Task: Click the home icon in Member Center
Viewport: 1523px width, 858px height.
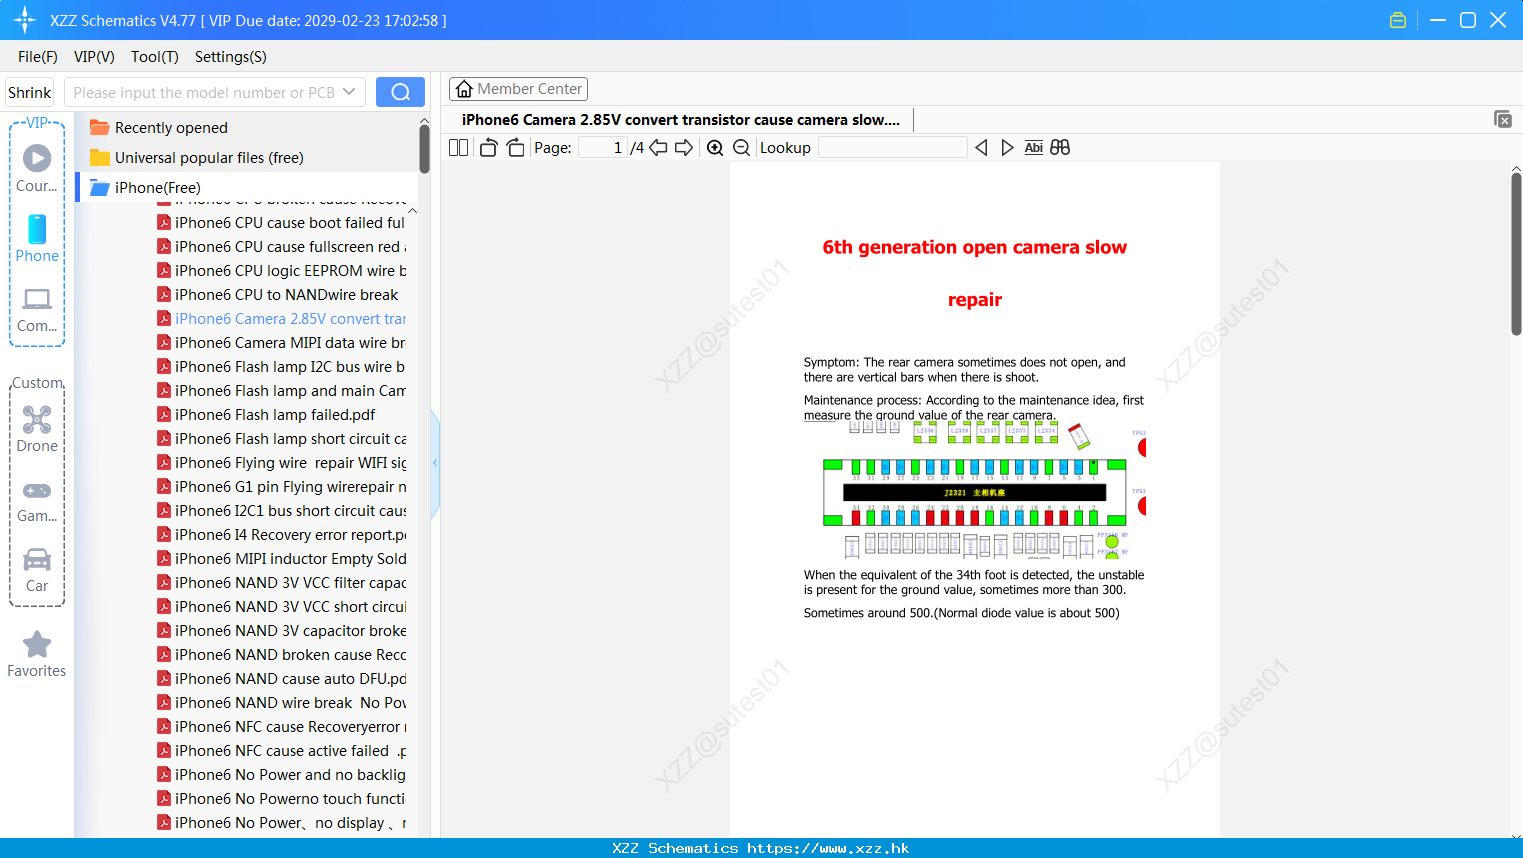Action: coord(464,89)
